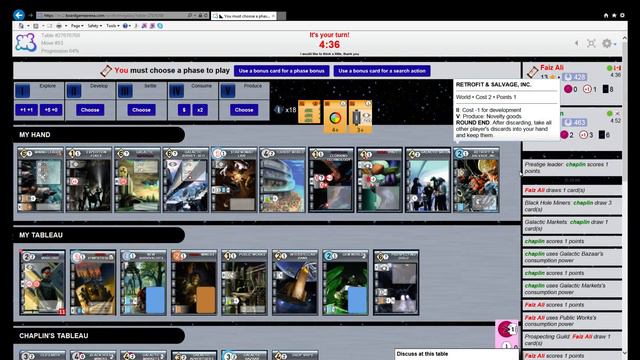Select the 3+ goal tile
Screen dimensions: 640x360
tap(360, 116)
